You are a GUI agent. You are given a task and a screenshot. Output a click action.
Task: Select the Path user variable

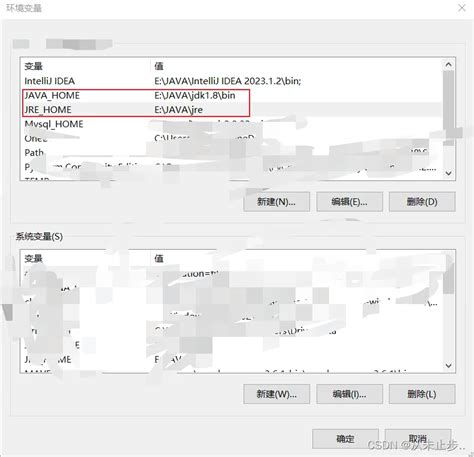tap(232, 153)
